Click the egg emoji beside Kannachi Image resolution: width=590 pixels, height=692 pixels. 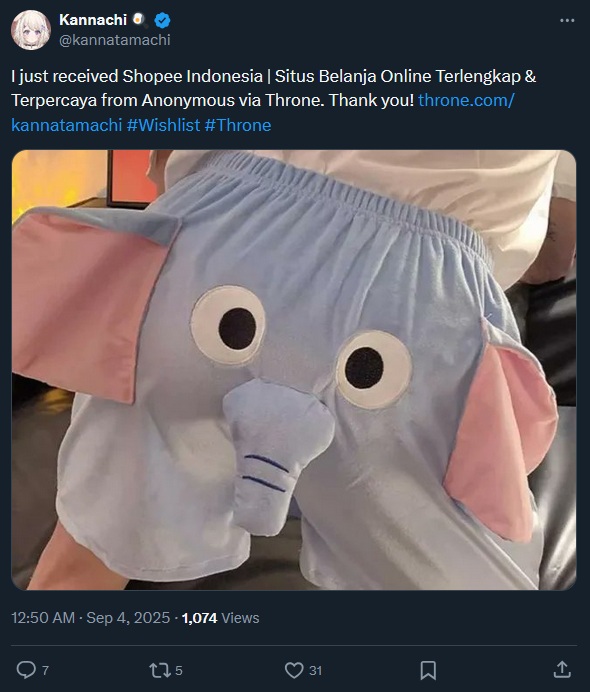click(x=139, y=20)
